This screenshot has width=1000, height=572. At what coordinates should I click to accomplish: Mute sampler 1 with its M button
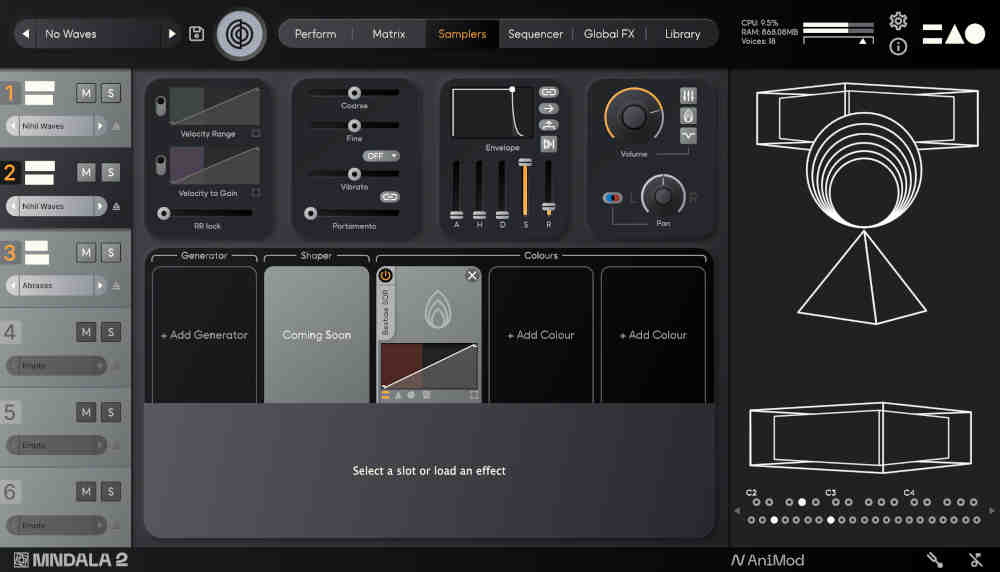pyautogui.click(x=86, y=93)
